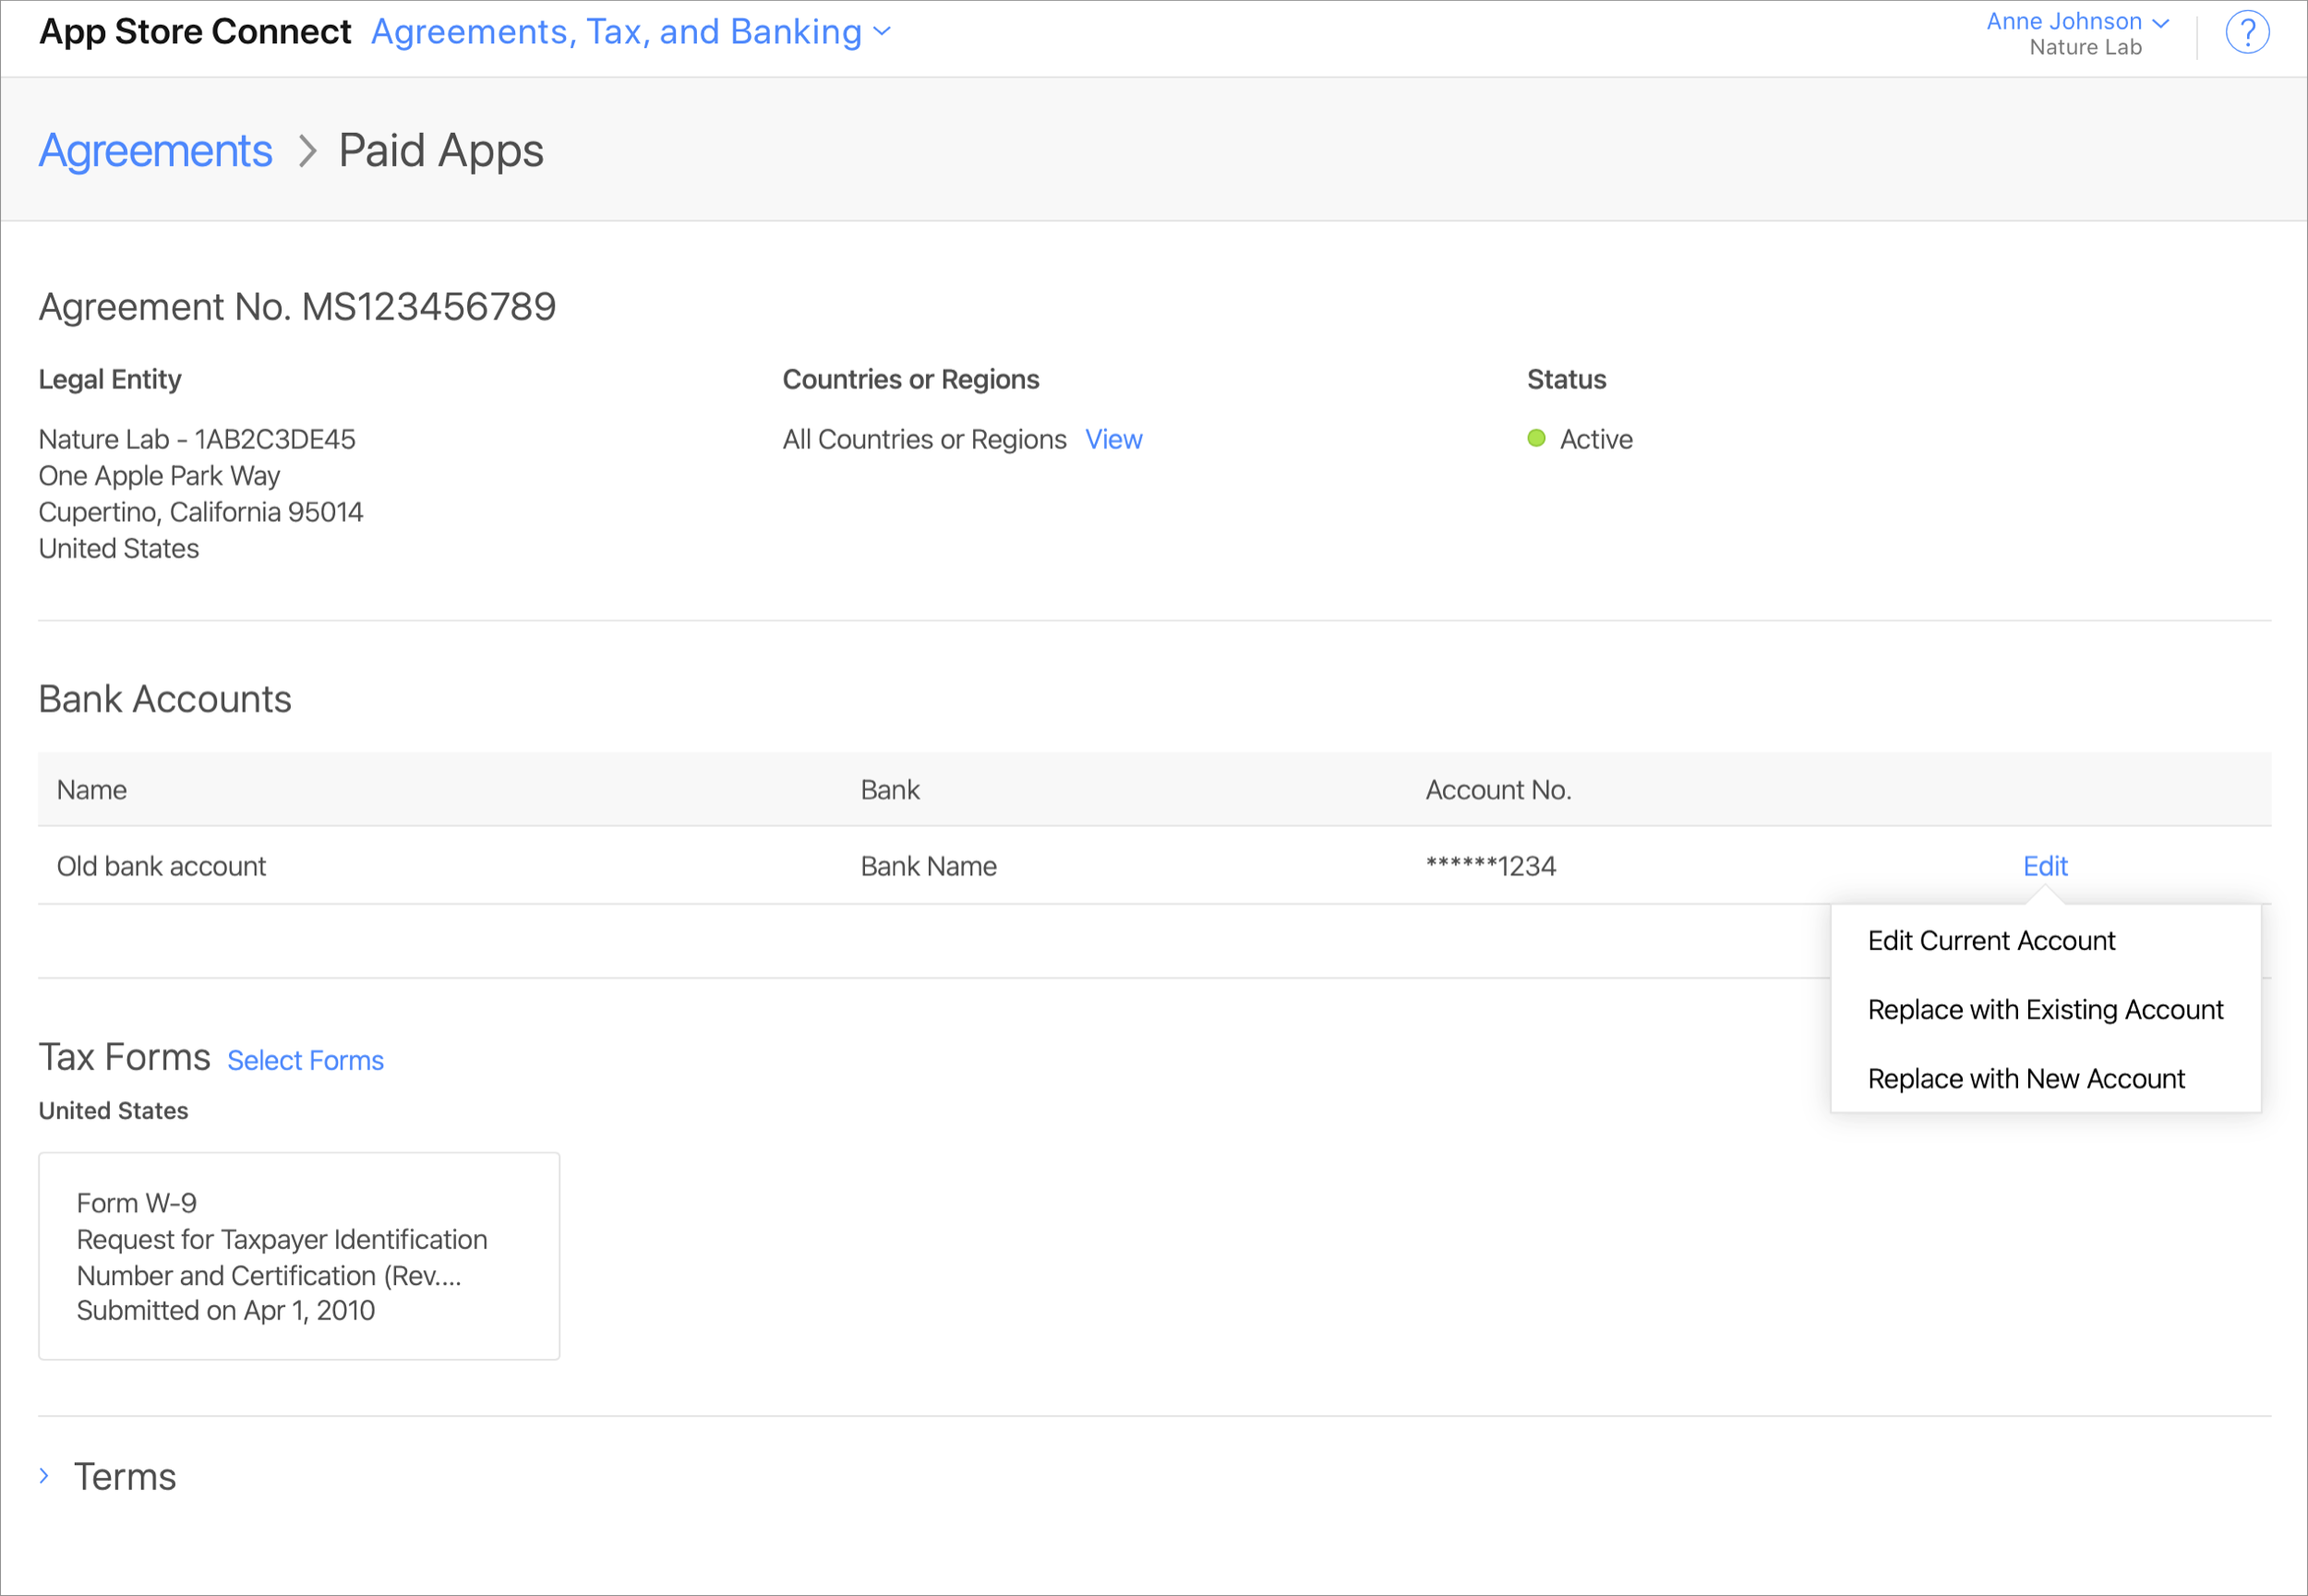Click View next to All Countries or Regions
This screenshot has height=1596, width=2308.
coord(1113,440)
